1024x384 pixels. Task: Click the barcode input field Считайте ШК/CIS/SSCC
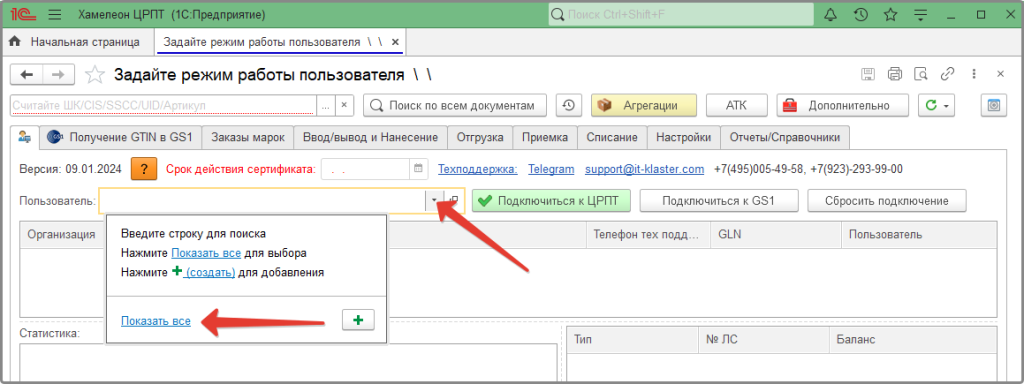coord(164,105)
